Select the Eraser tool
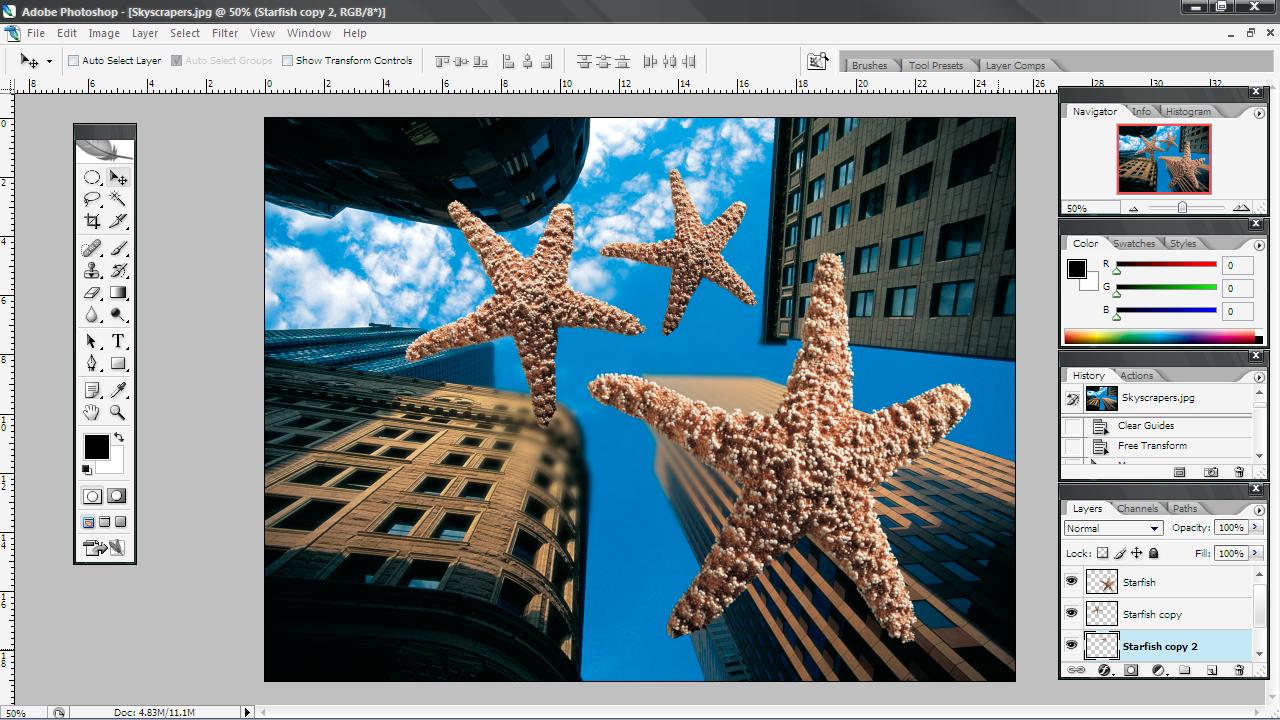 92,293
